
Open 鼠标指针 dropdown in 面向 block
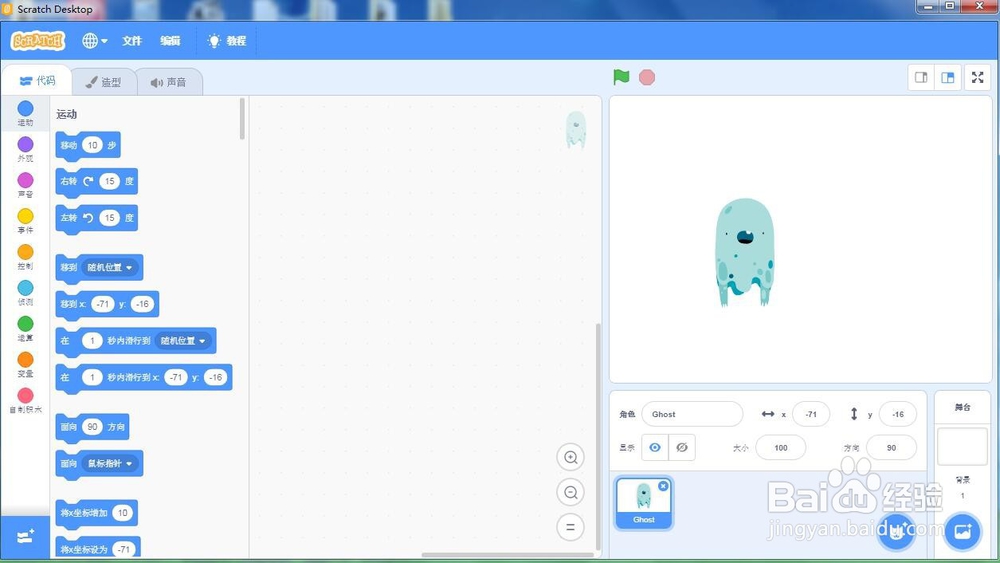pos(110,464)
